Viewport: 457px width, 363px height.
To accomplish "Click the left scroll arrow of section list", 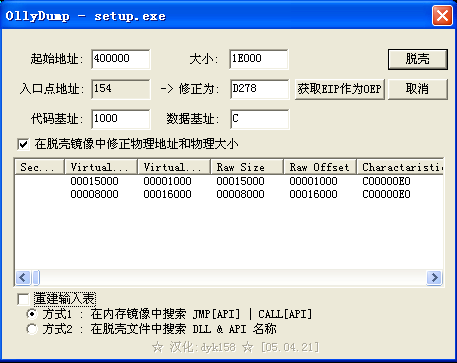I will click(23, 277).
